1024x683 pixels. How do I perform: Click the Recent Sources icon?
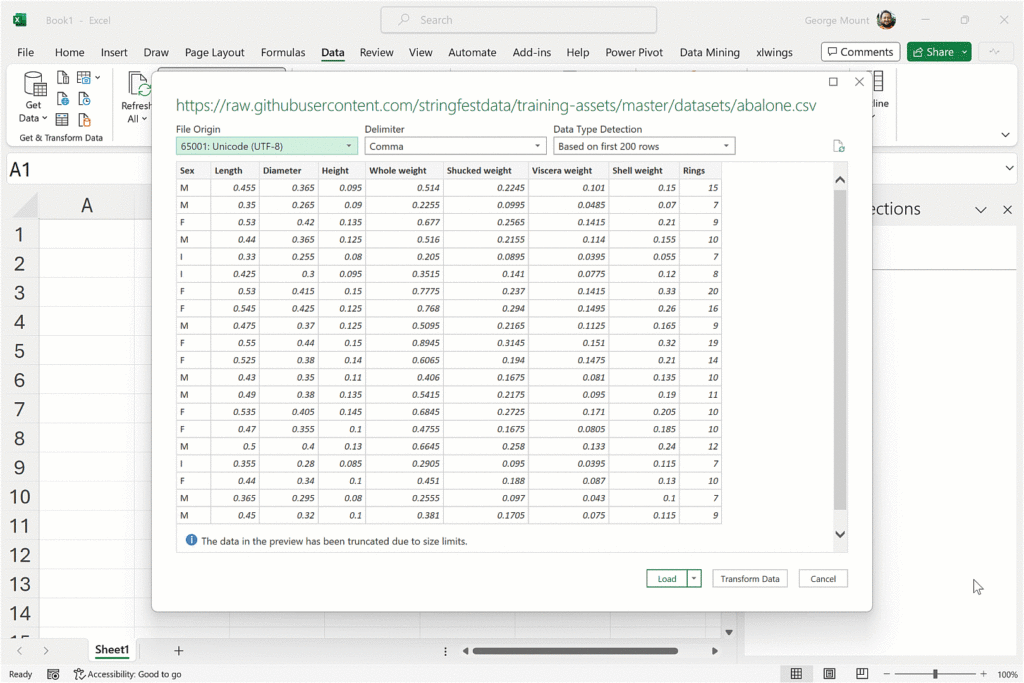(x=84, y=99)
